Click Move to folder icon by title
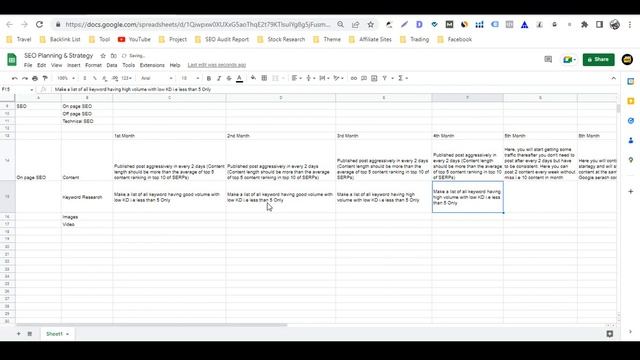The height and width of the screenshot is (360, 640). pos(113,56)
